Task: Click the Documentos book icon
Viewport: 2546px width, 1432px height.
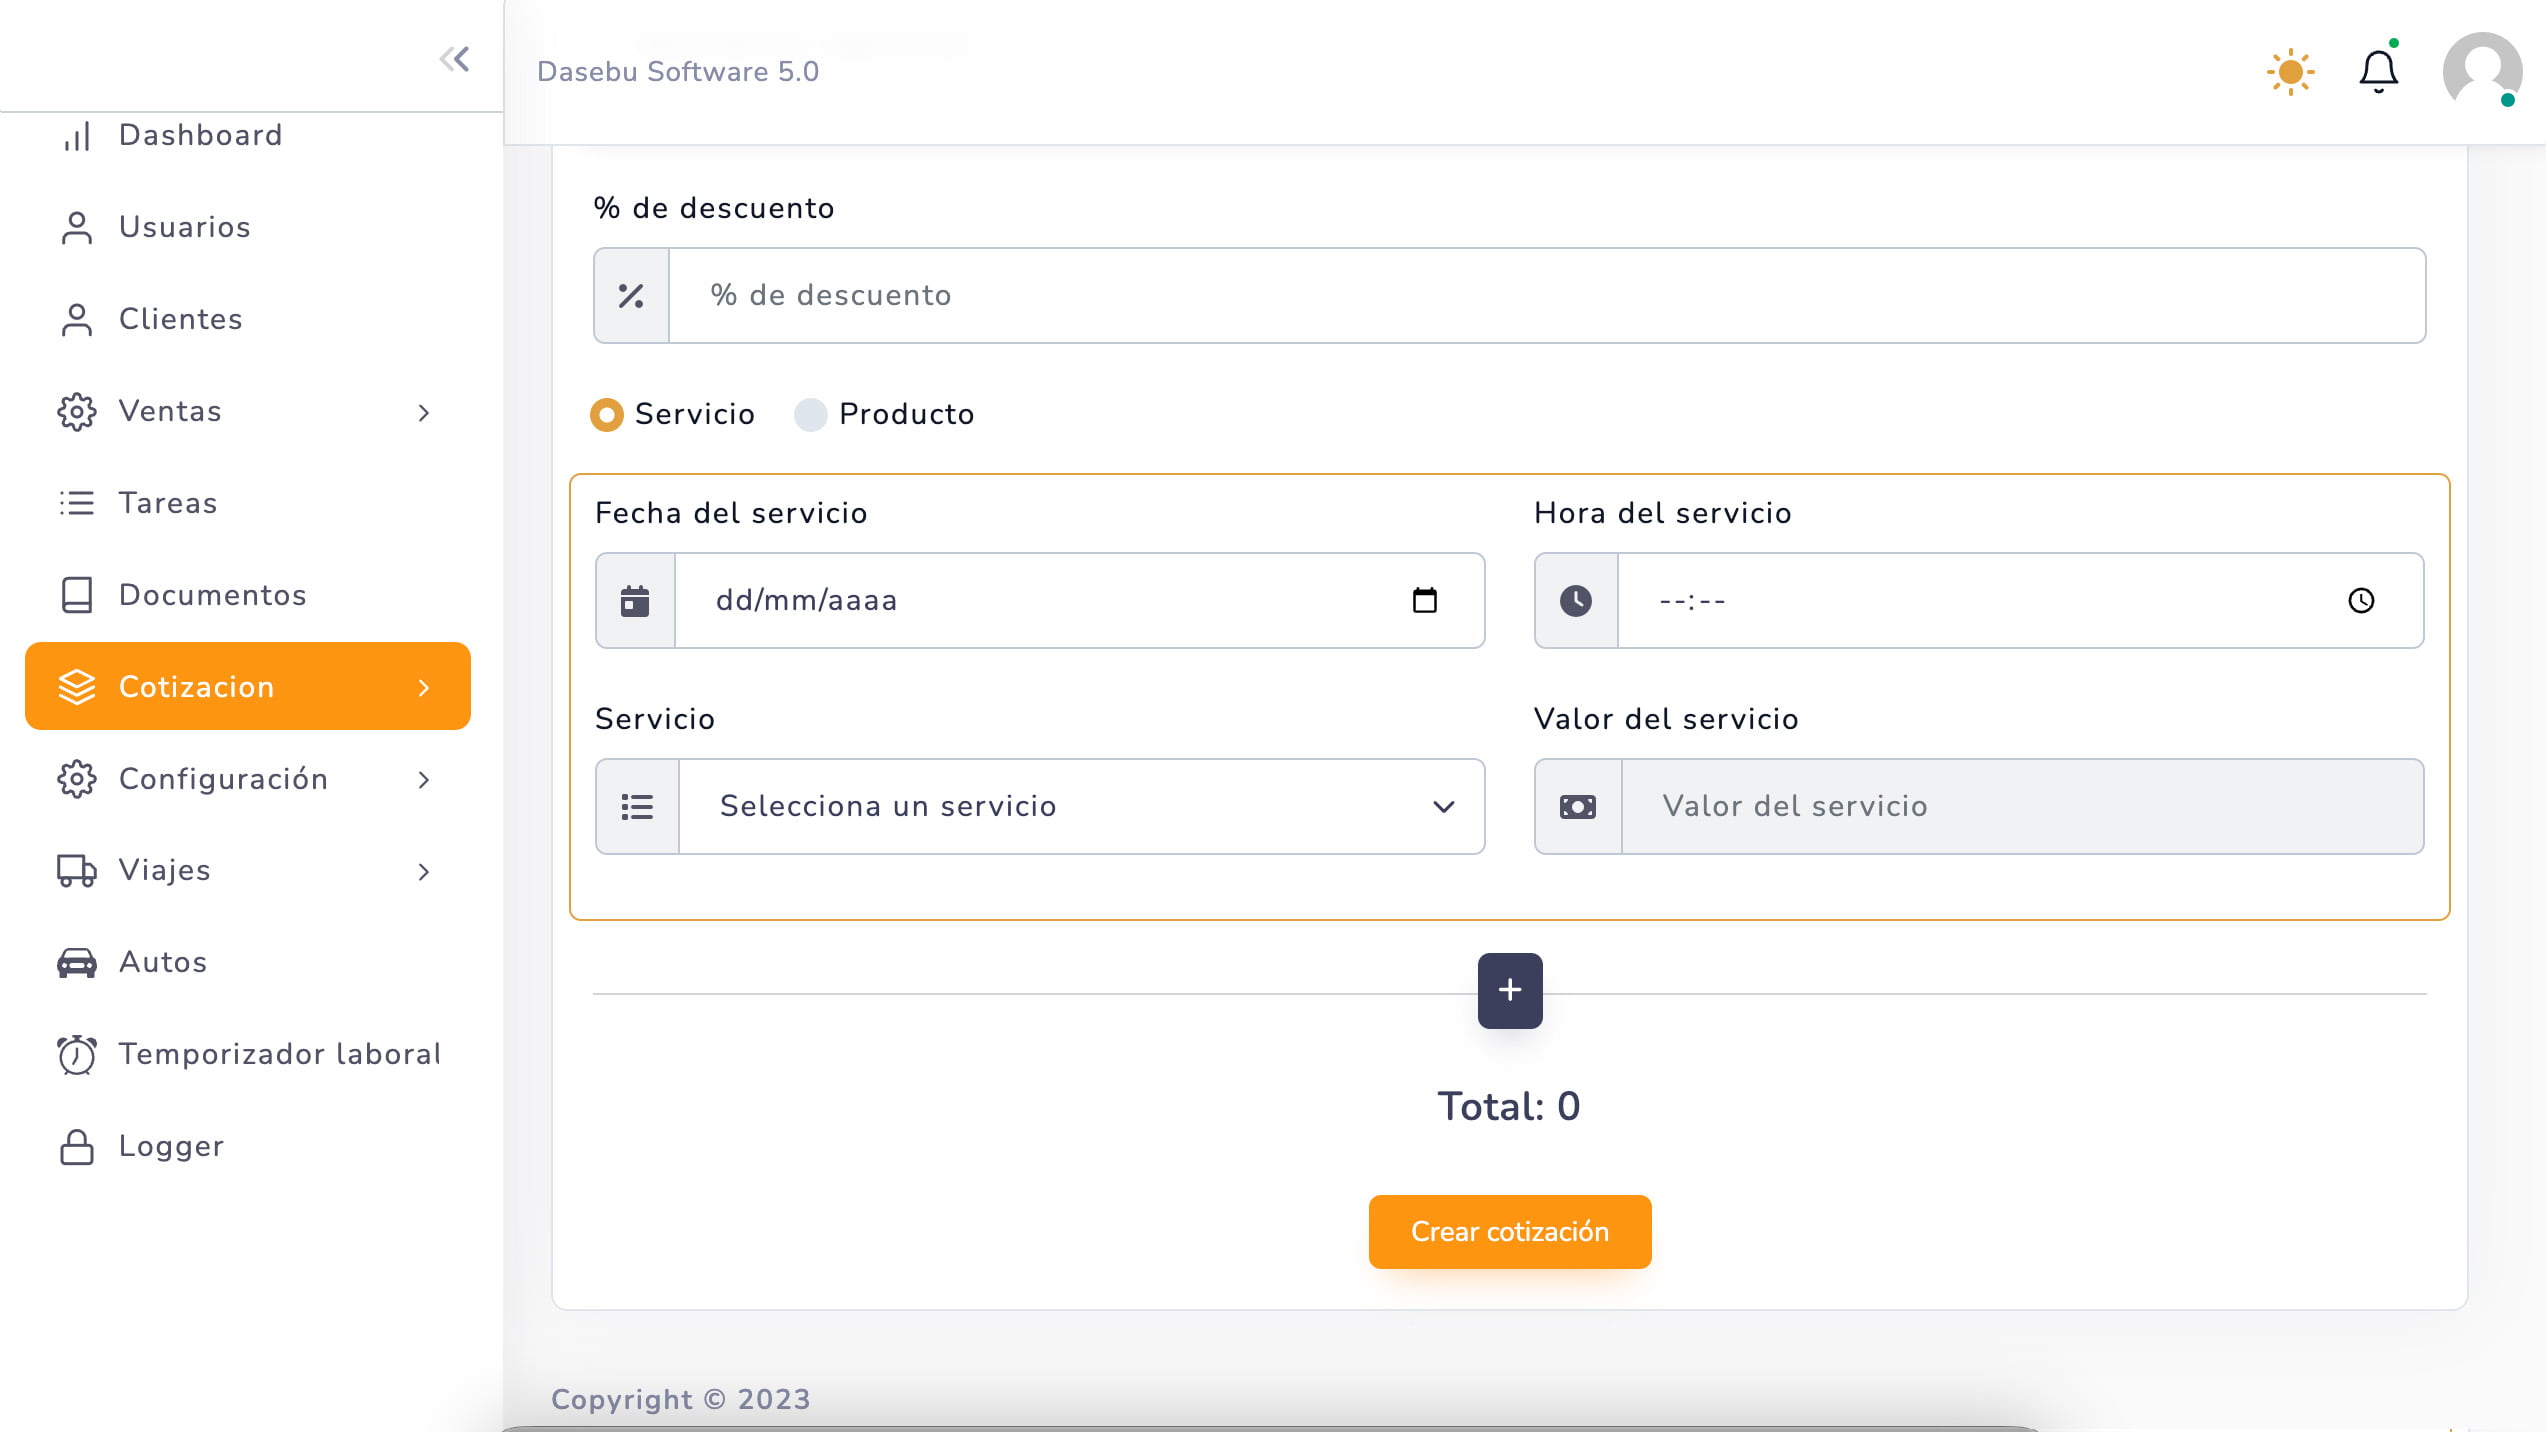Action: tap(77, 595)
